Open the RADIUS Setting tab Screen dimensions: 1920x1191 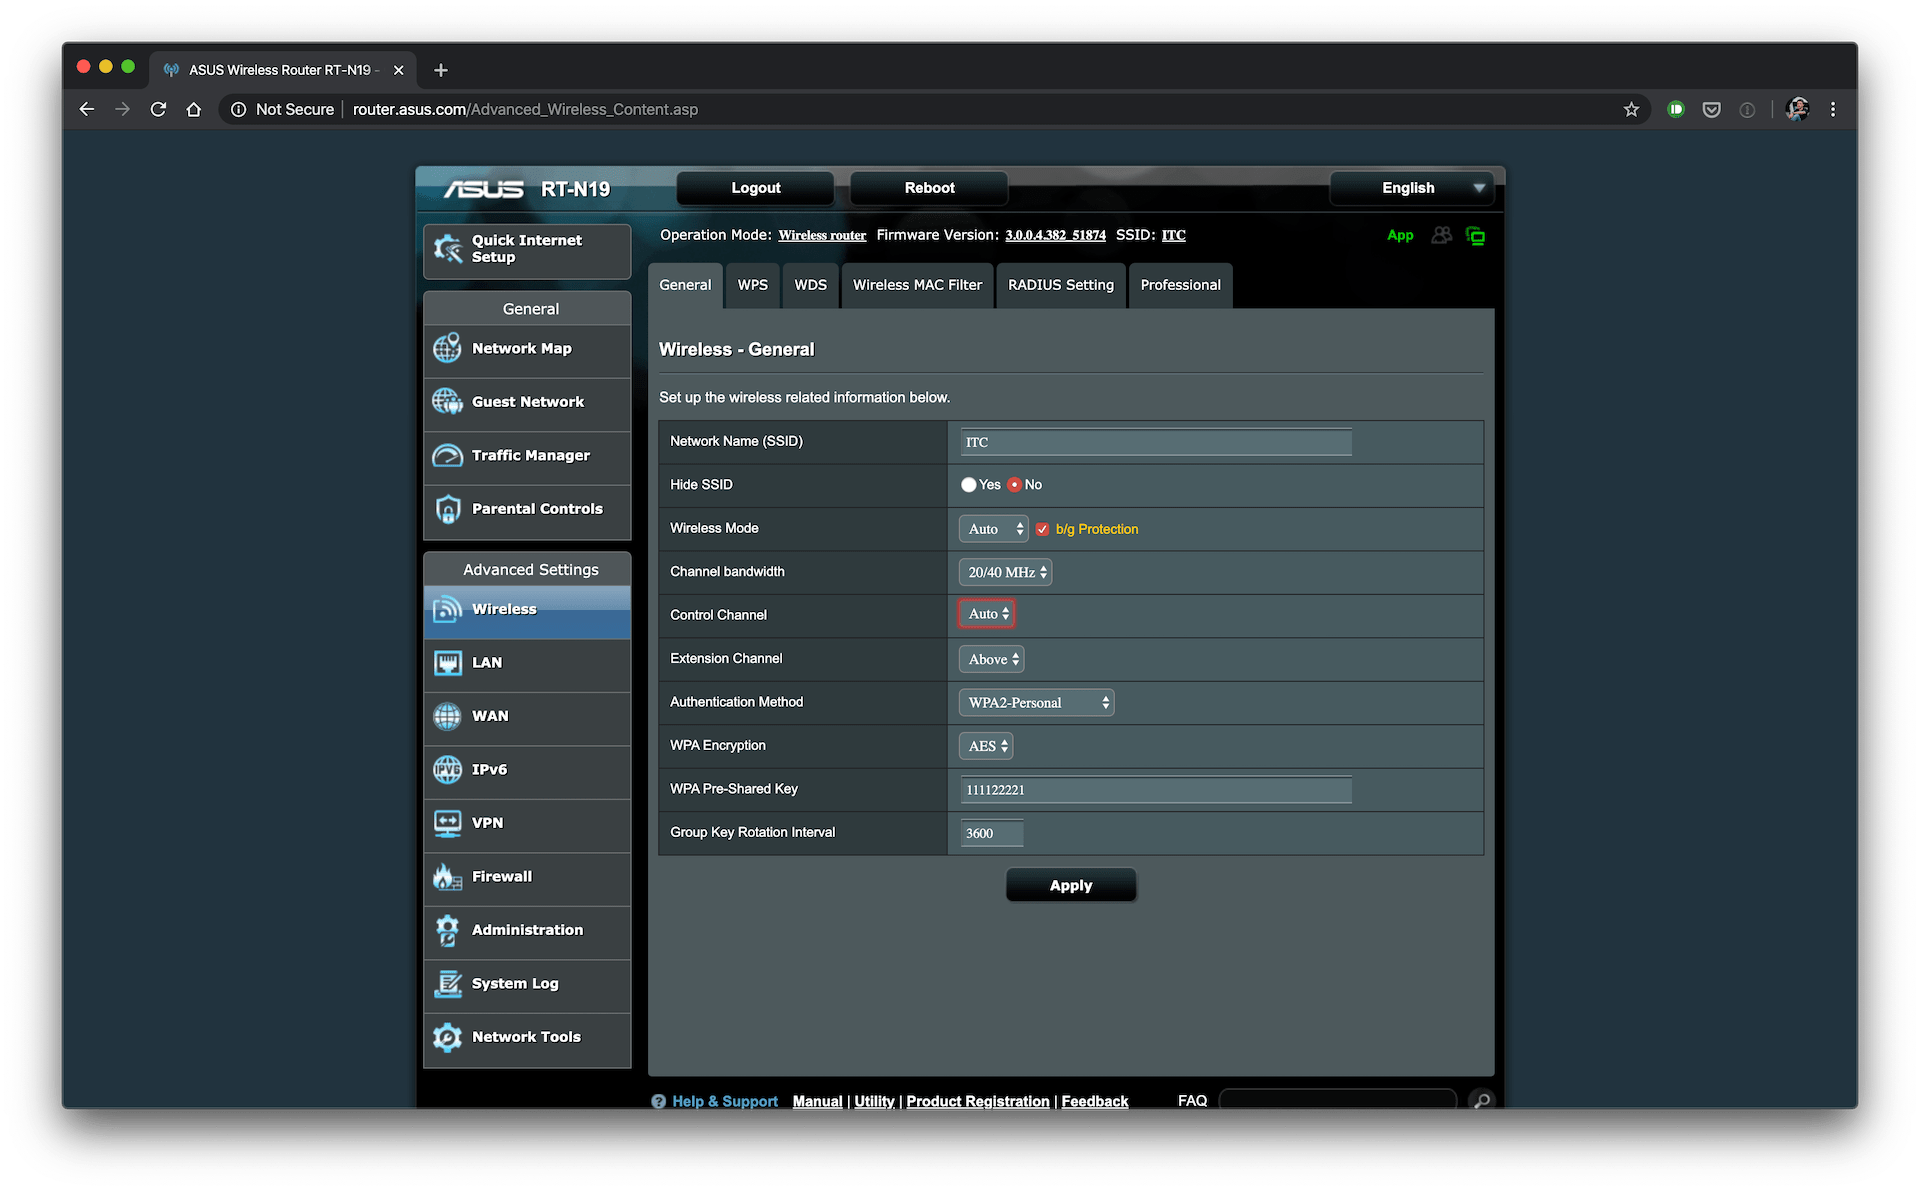(x=1061, y=285)
